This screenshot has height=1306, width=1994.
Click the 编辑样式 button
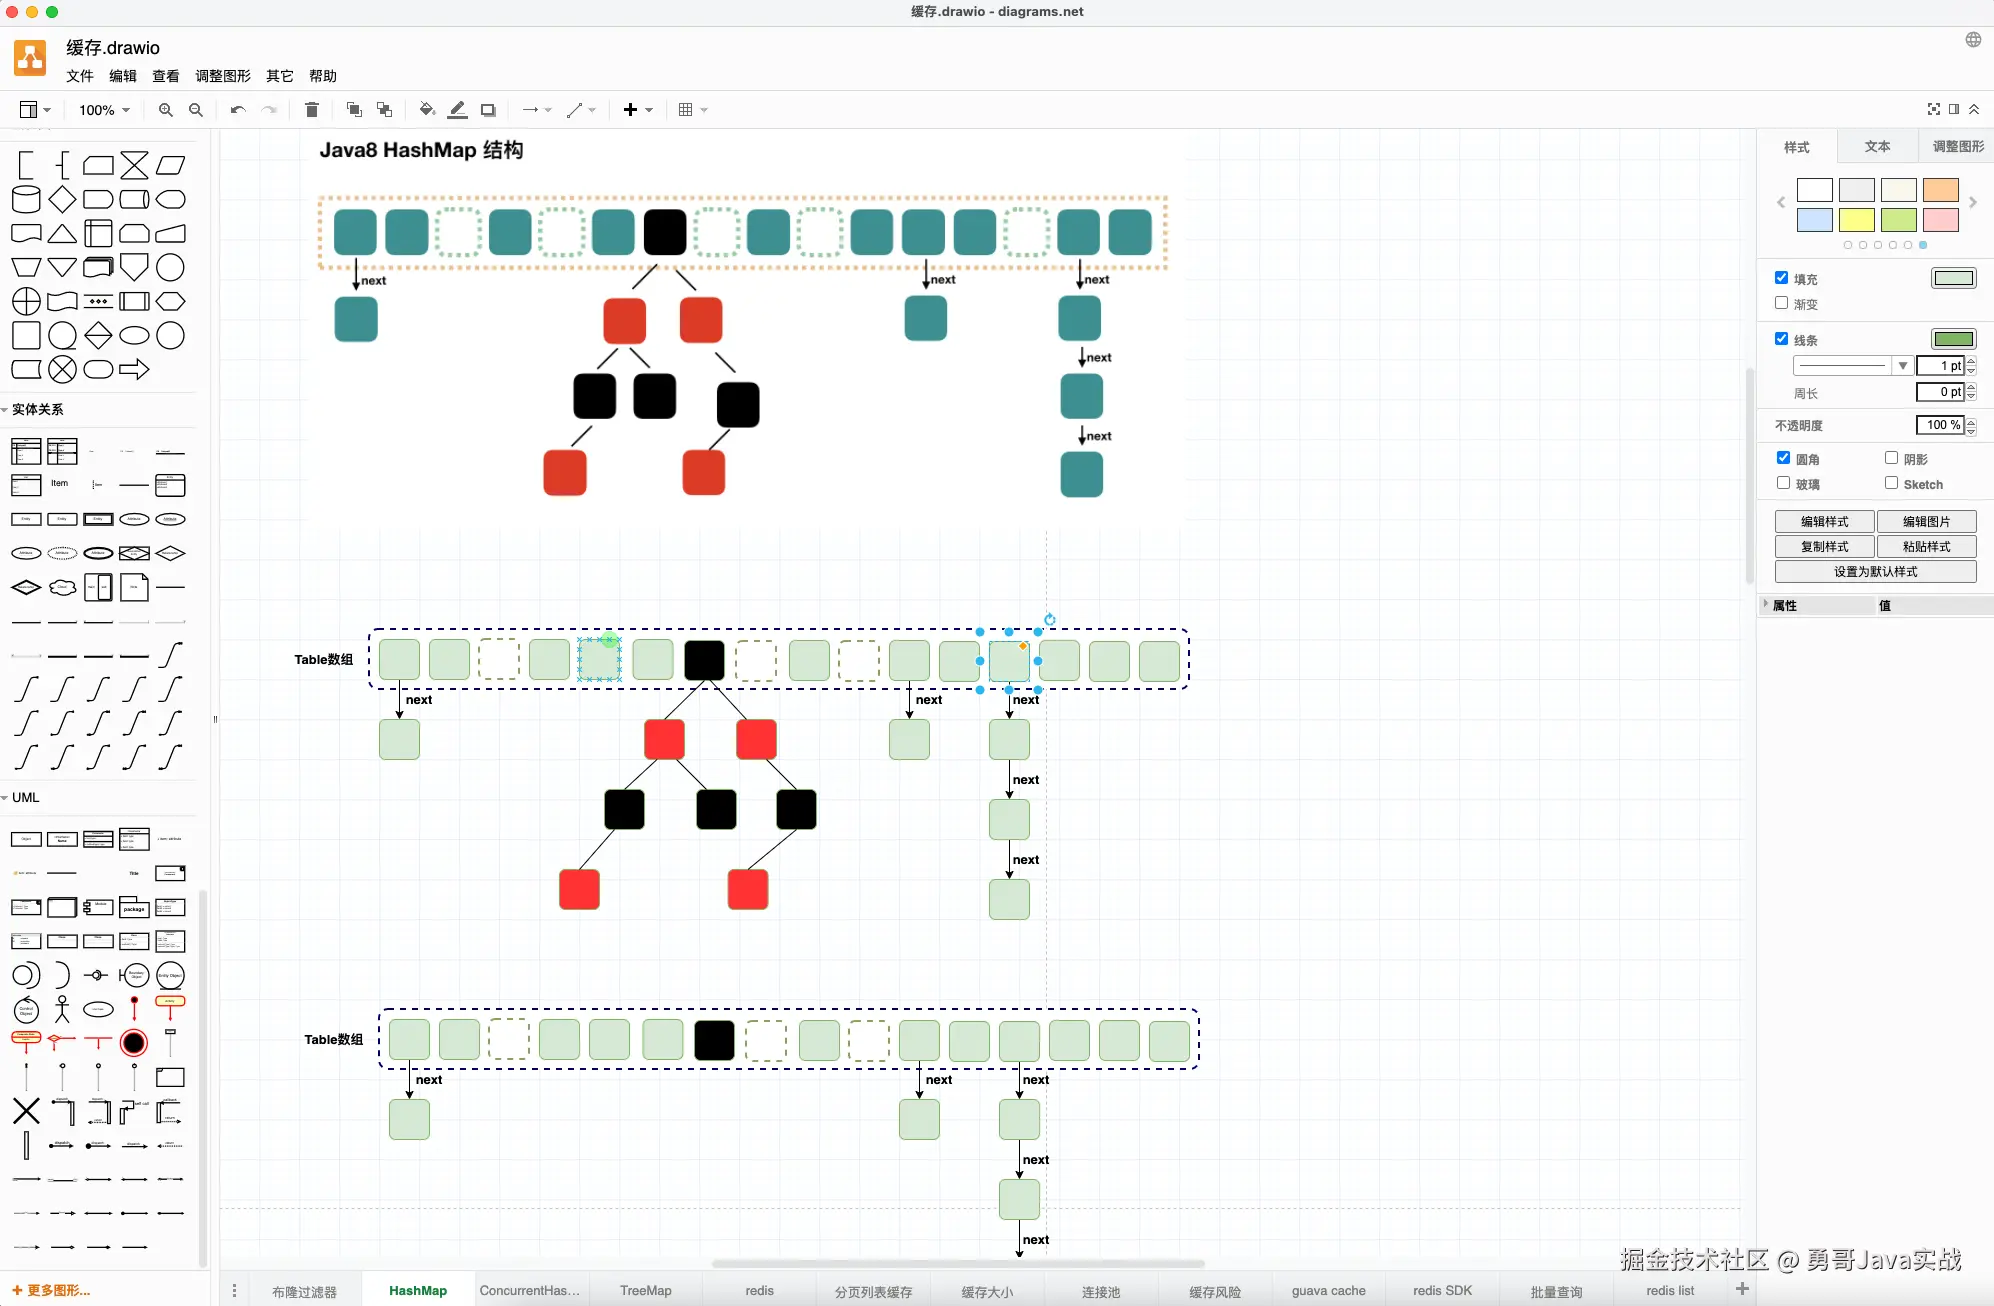(1824, 521)
